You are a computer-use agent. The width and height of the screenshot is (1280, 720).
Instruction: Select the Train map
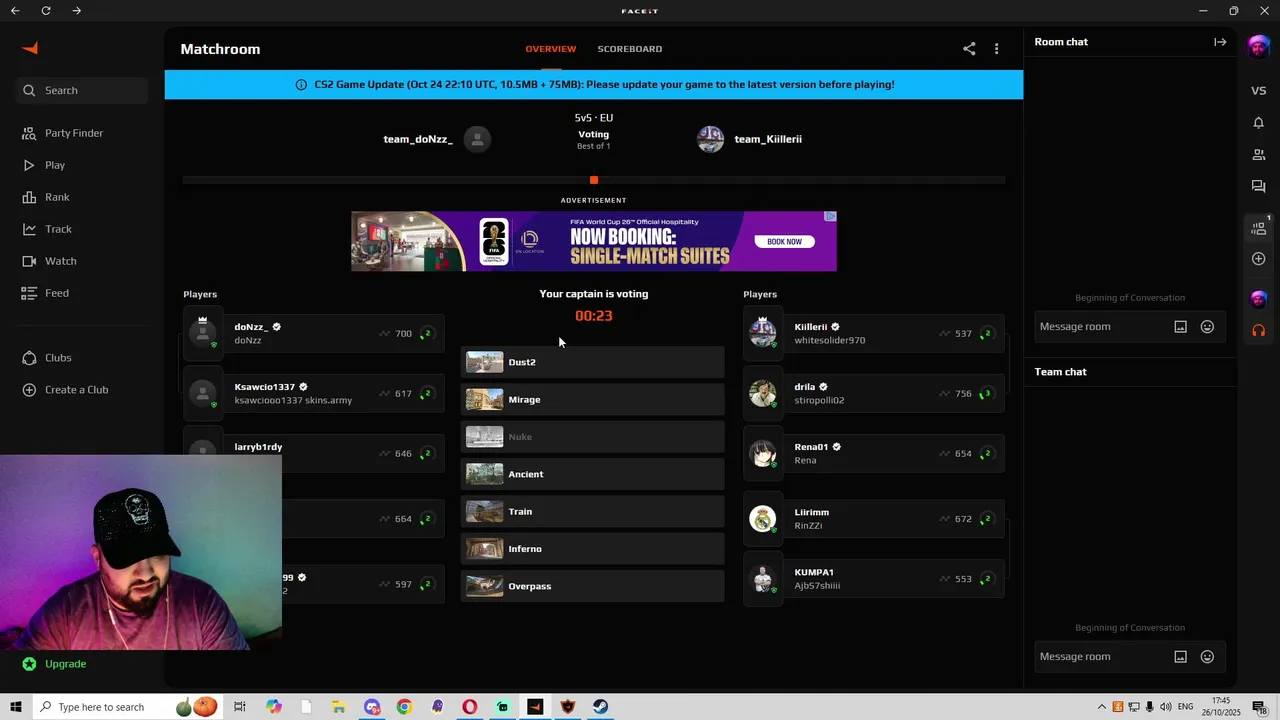coord(592,511)
